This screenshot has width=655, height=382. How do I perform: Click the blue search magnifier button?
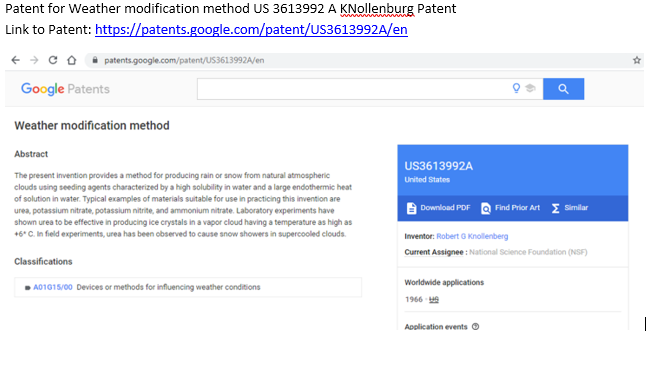[x=564, y=89]
